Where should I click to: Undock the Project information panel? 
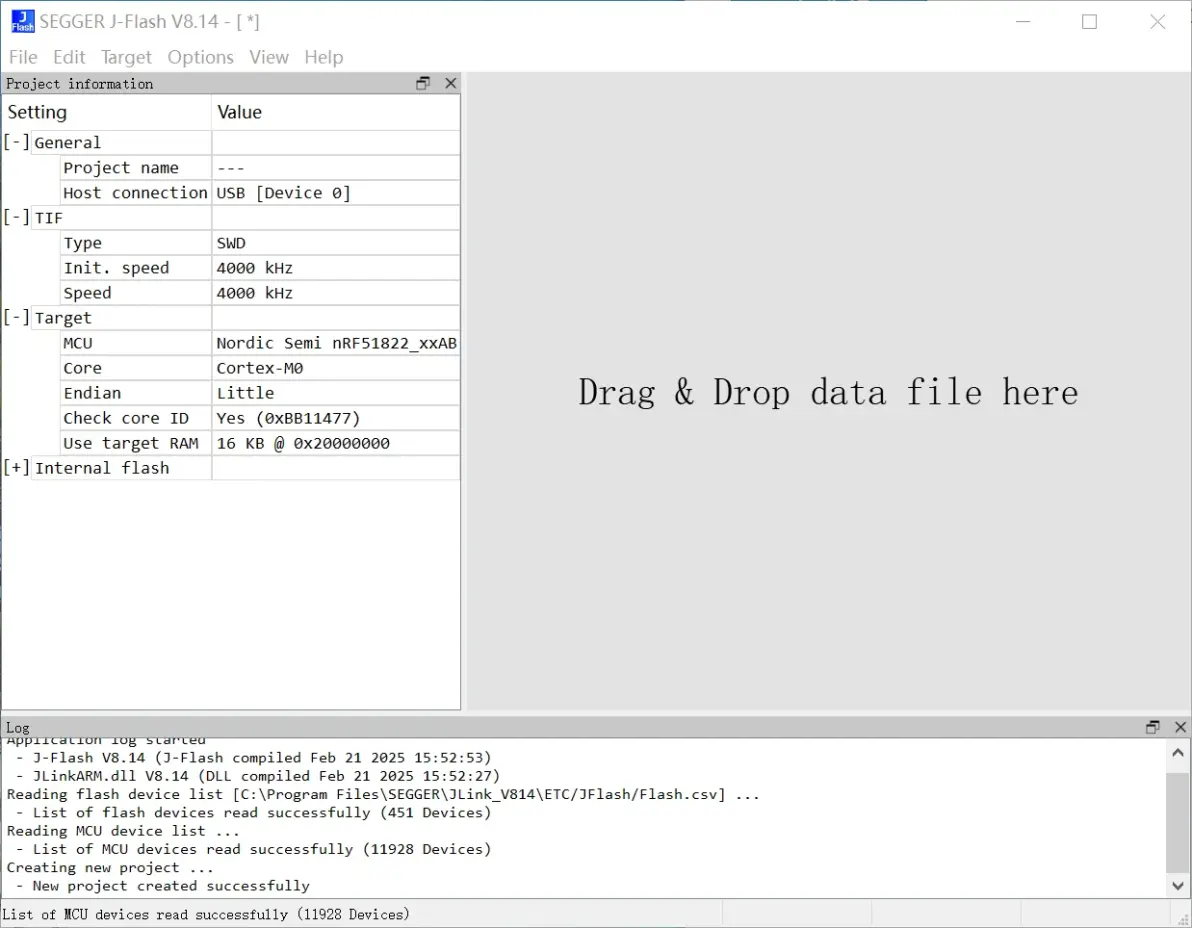point(423,84)
